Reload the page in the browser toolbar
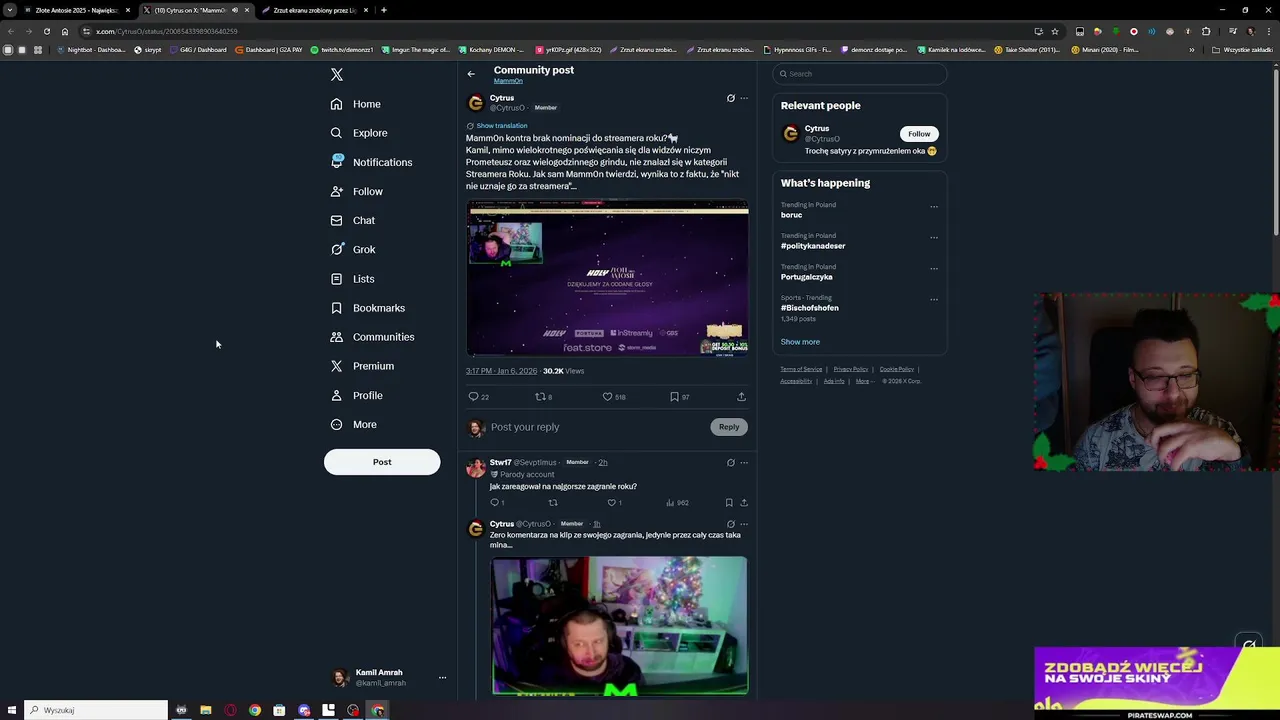 click(x=46, y=31)
